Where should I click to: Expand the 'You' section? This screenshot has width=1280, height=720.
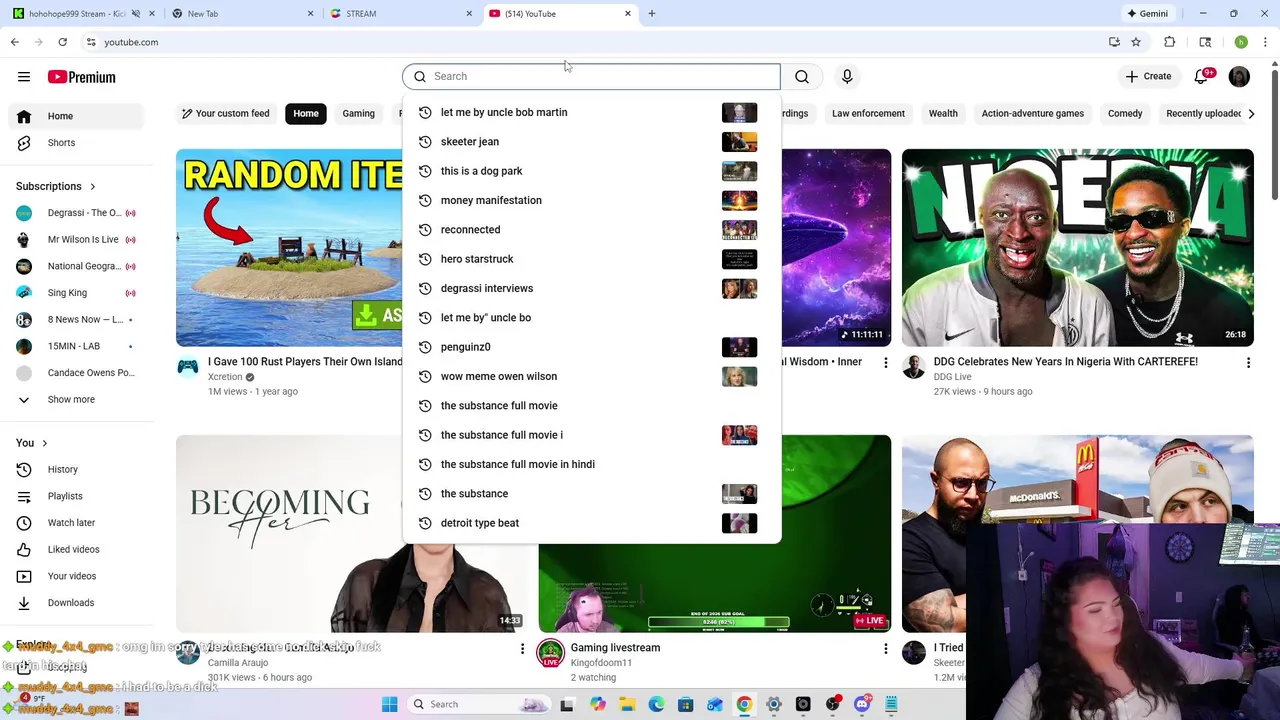[x=32, y=443]
